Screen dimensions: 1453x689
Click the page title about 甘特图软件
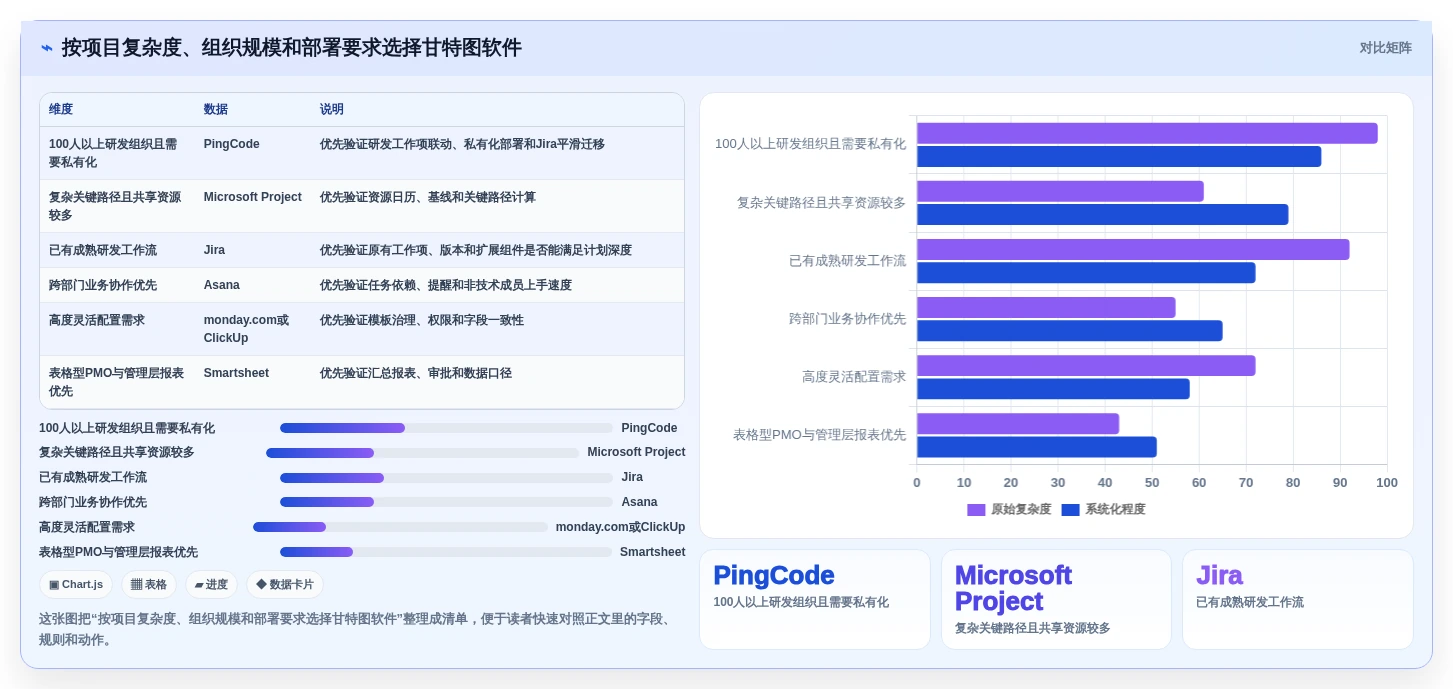pyautogui.click(x=291, y=48)
